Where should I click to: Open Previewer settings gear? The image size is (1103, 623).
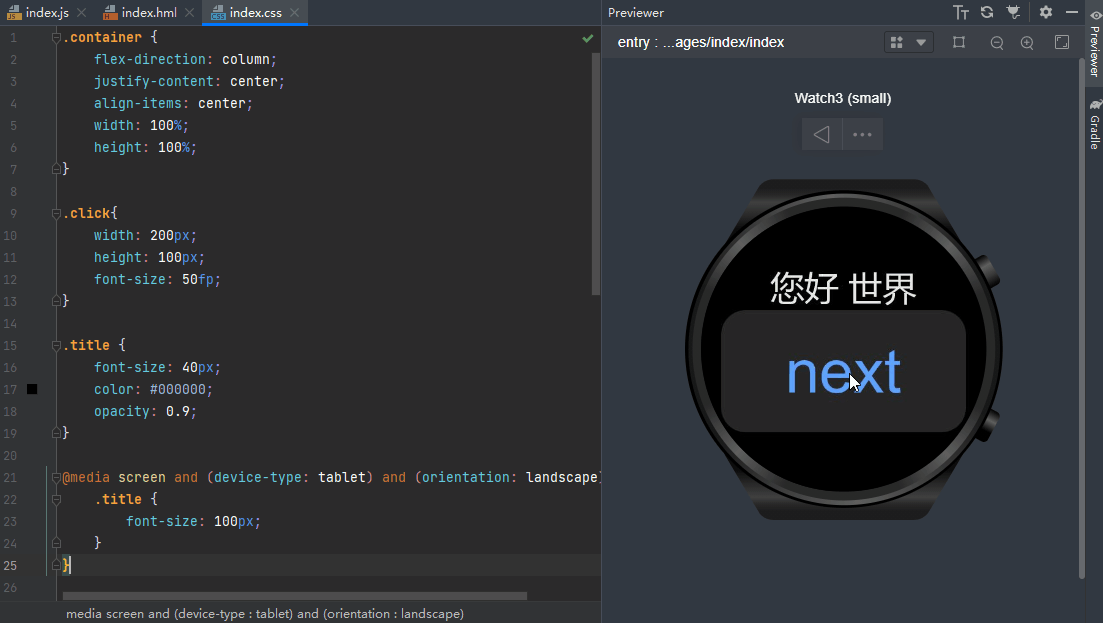[1046, 12]
